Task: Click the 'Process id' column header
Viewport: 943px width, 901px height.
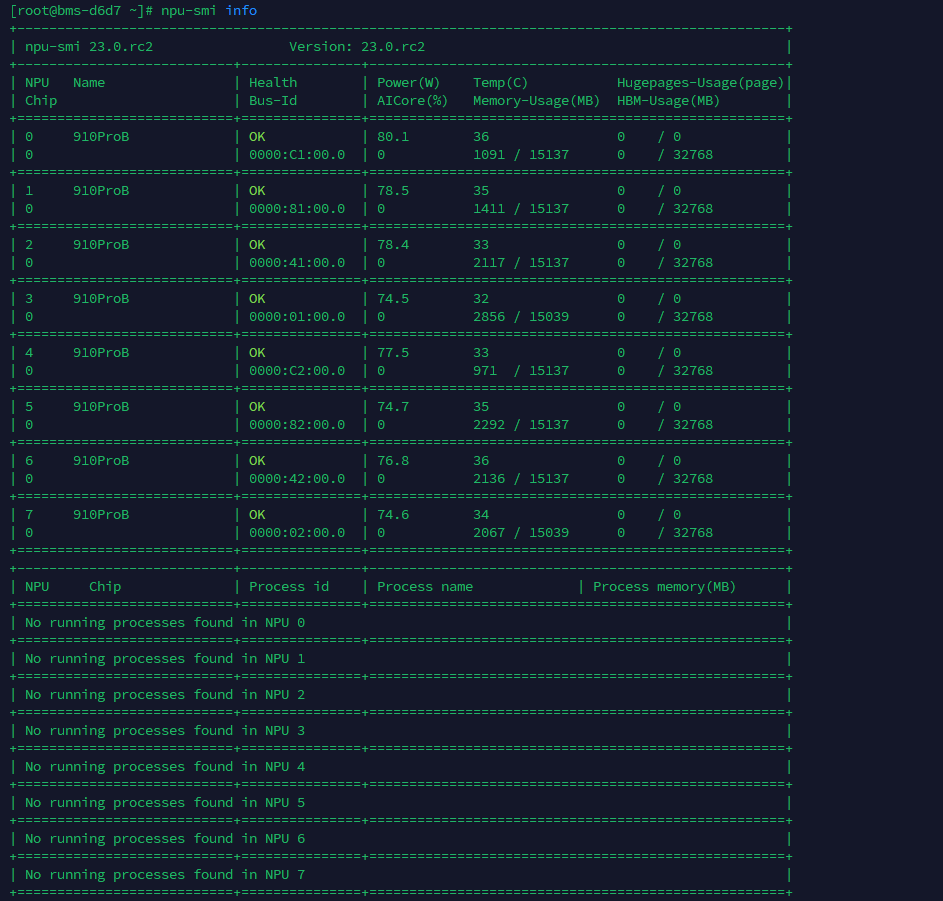Action: (x=289, y=587)
